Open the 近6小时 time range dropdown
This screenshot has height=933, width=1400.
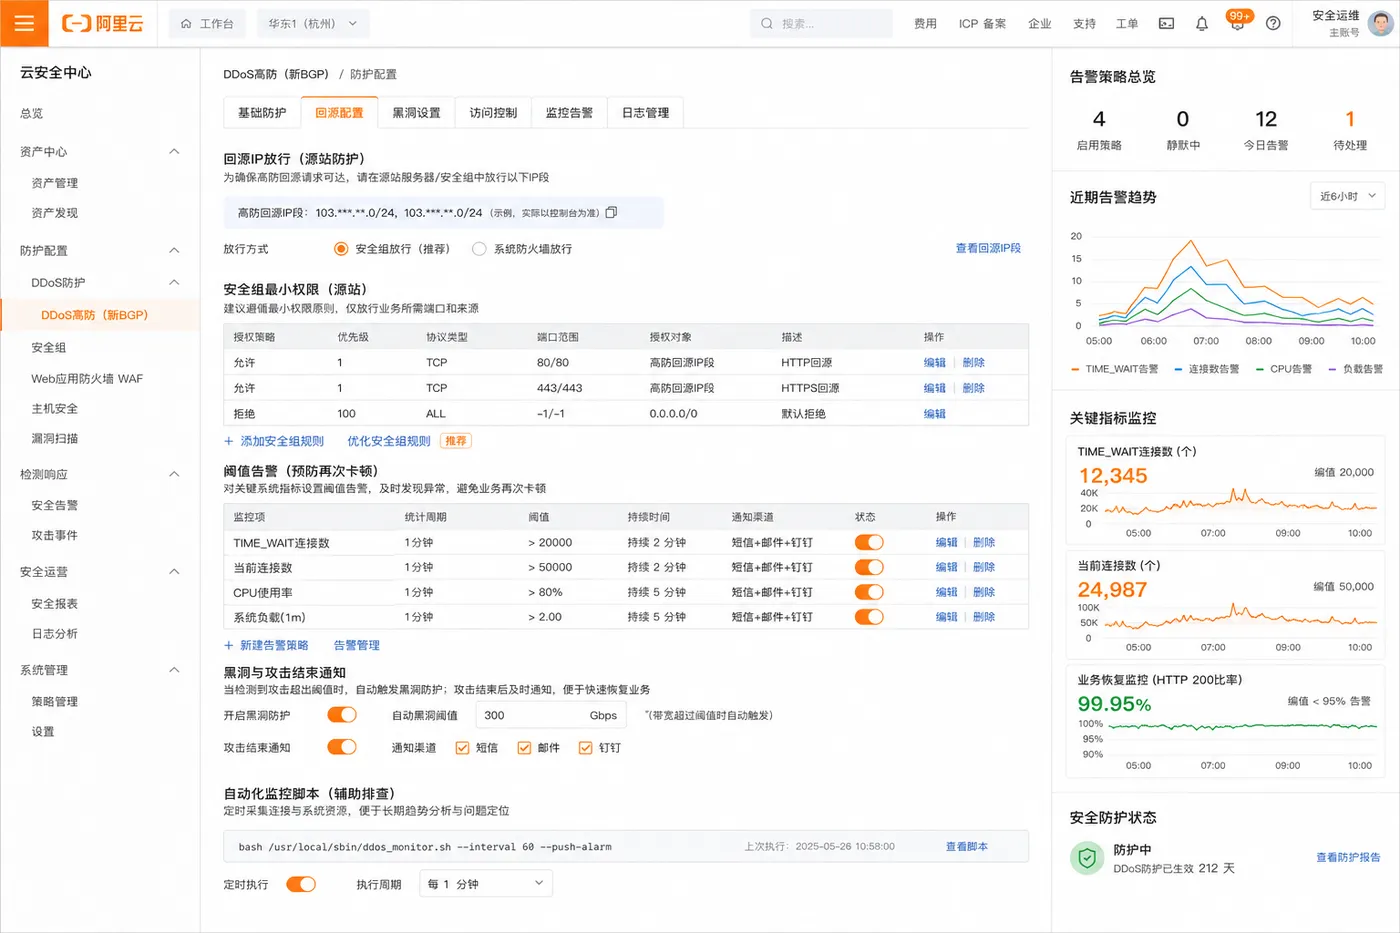coord(1347,196)
